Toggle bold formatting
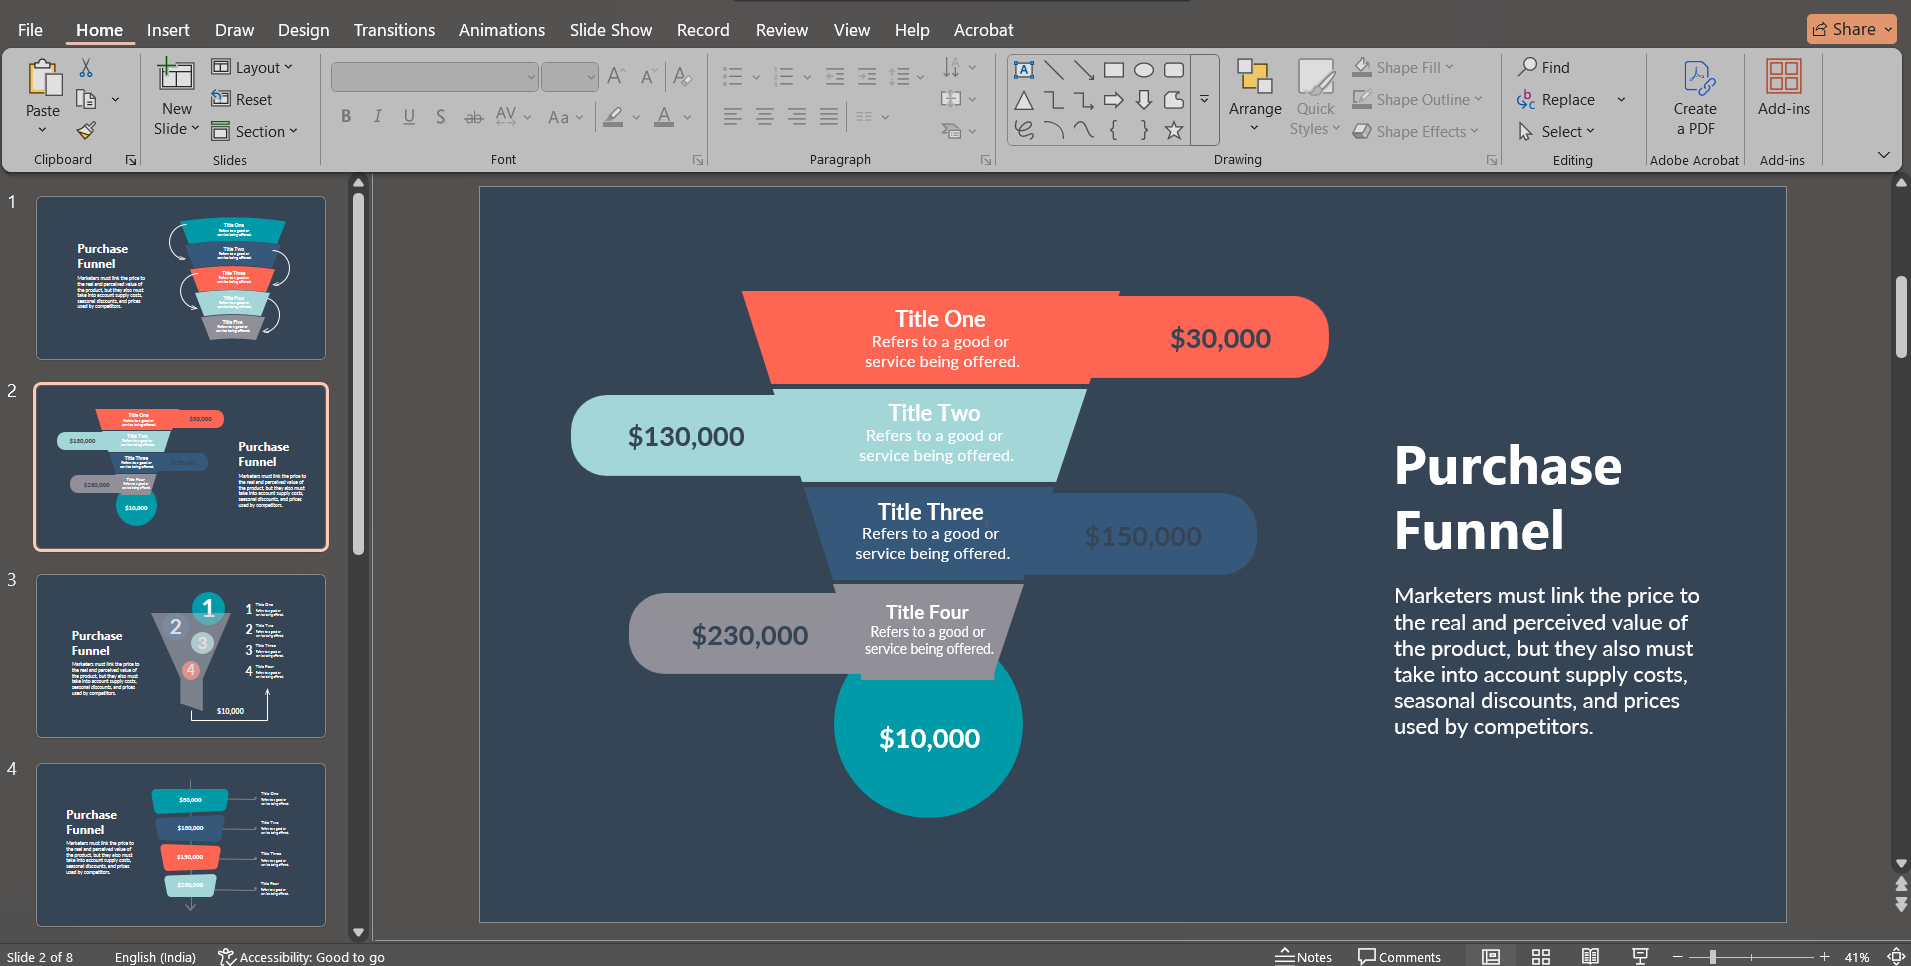The image size is (1911, 966). click(346, 117)
